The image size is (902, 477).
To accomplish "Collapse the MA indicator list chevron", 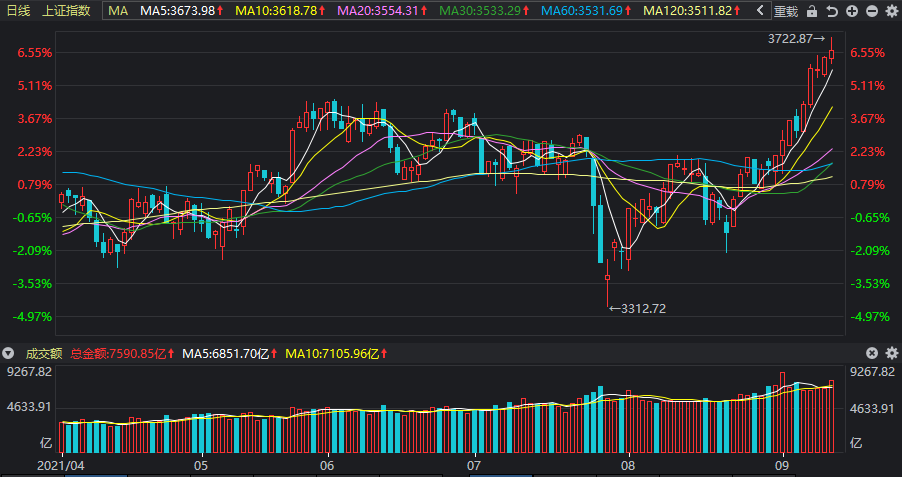I will tap(760, 10).
